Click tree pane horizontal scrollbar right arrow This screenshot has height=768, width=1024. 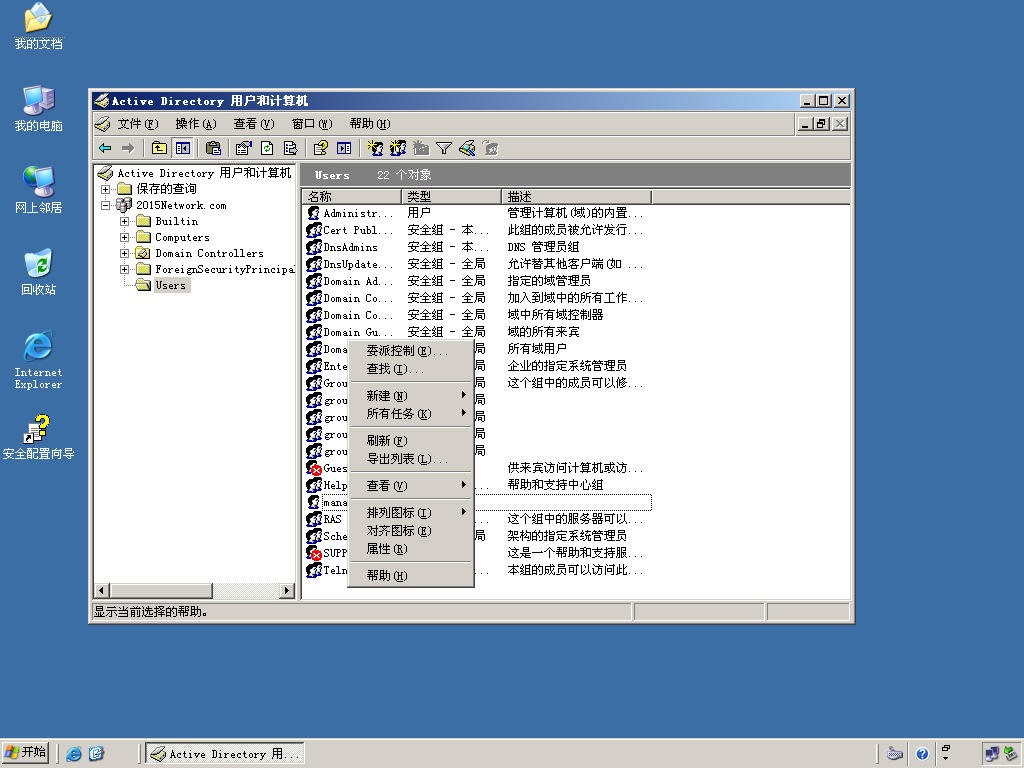287,590
